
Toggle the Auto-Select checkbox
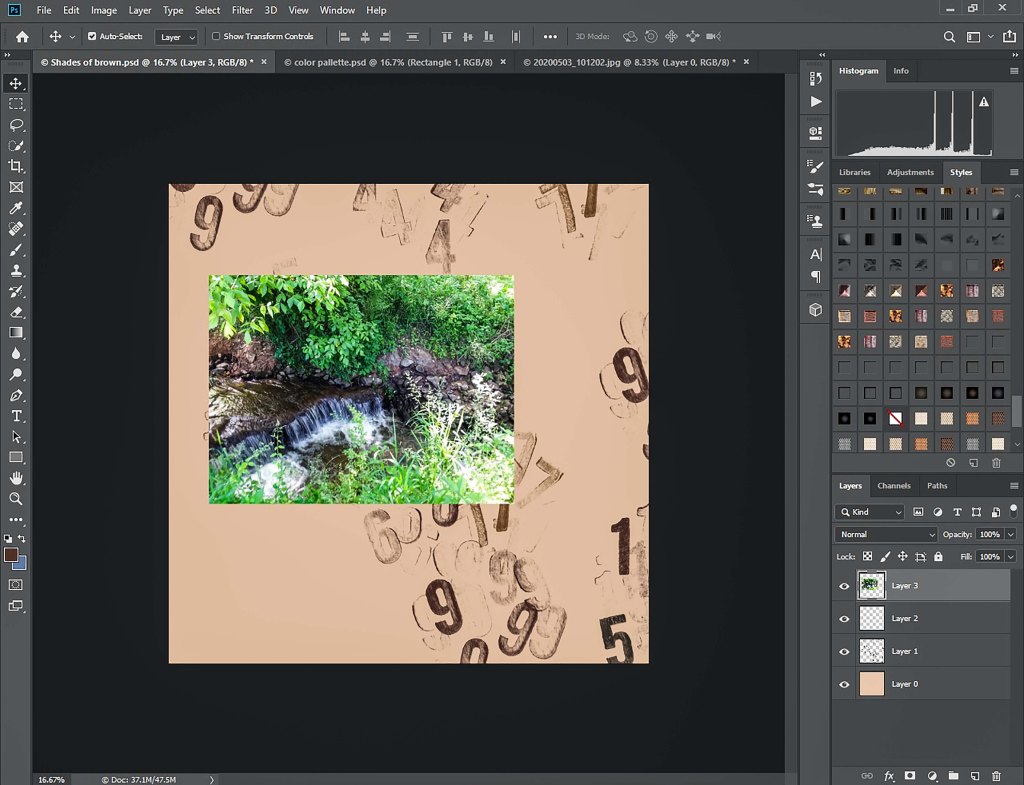point(92,36)
